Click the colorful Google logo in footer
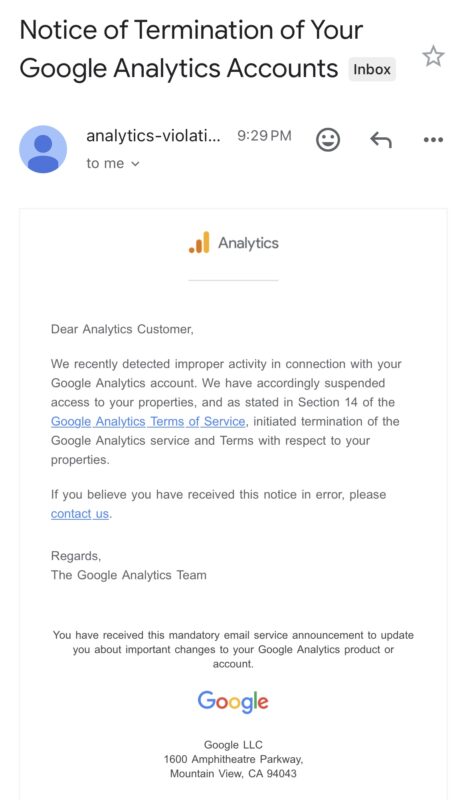The image size is (467, 800). point(233,703)
